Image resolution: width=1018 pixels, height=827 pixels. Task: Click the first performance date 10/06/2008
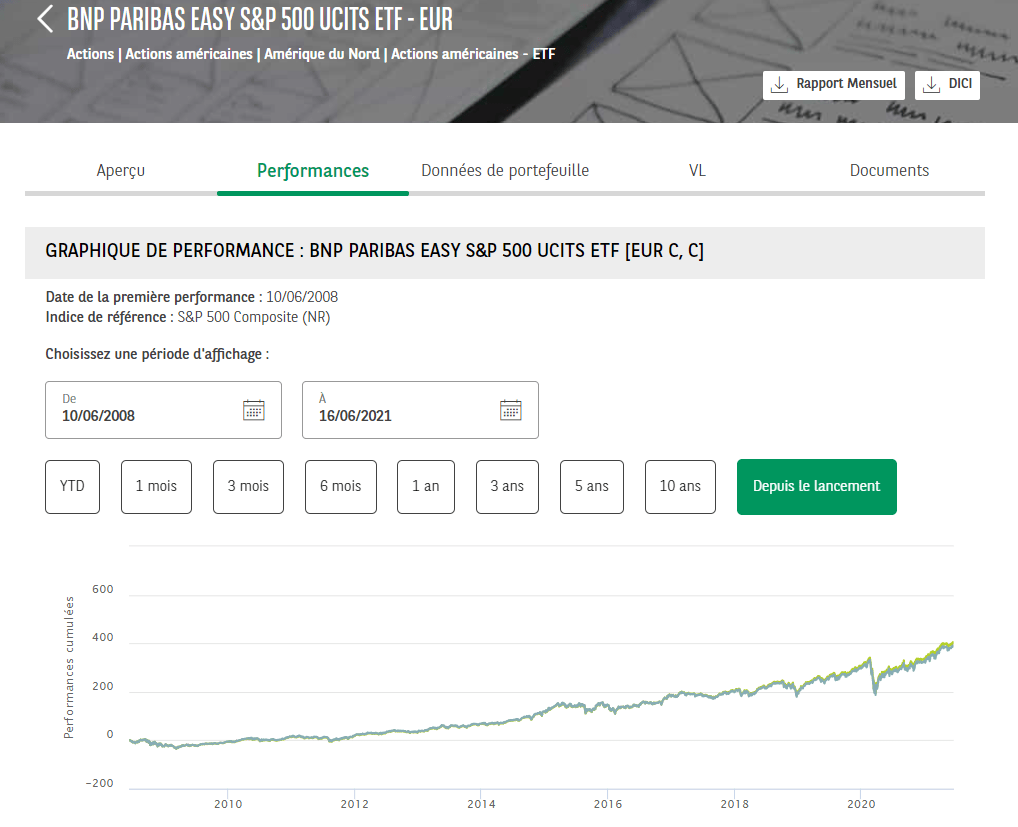coord(302,297)
